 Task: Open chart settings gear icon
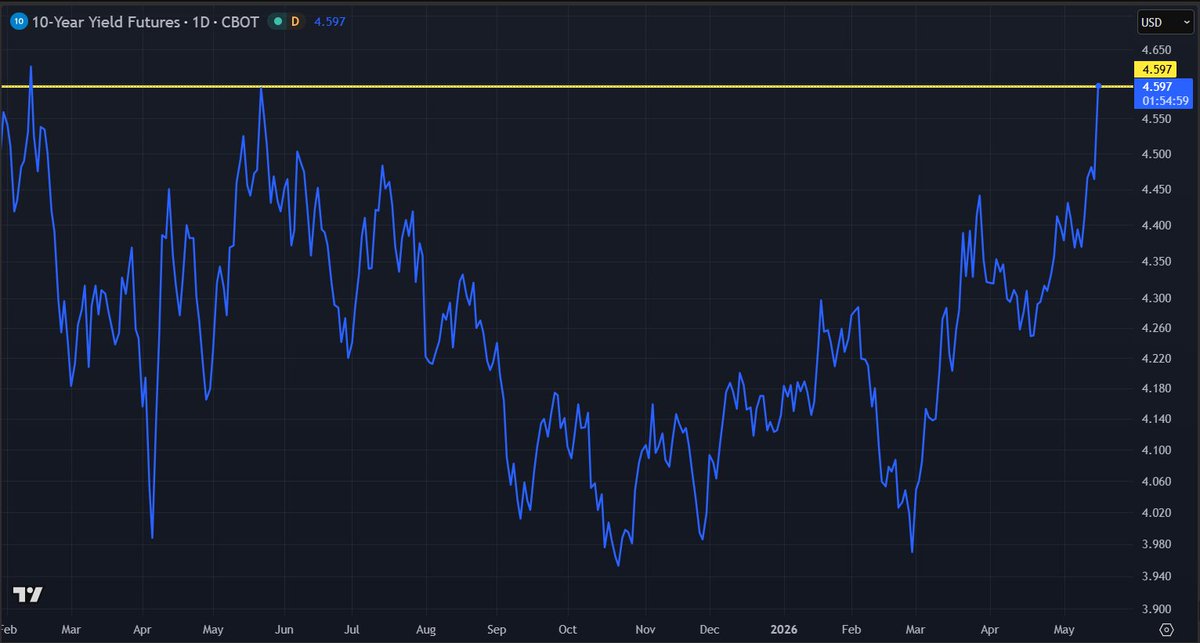(1165, 629)
